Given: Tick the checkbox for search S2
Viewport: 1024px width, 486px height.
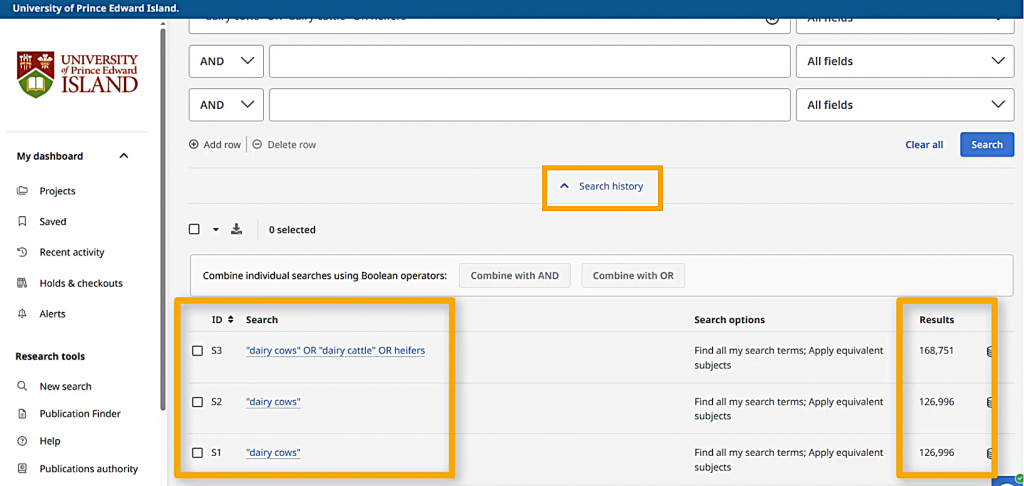Looking at the screenshot, I should click(x=196, y=402).
